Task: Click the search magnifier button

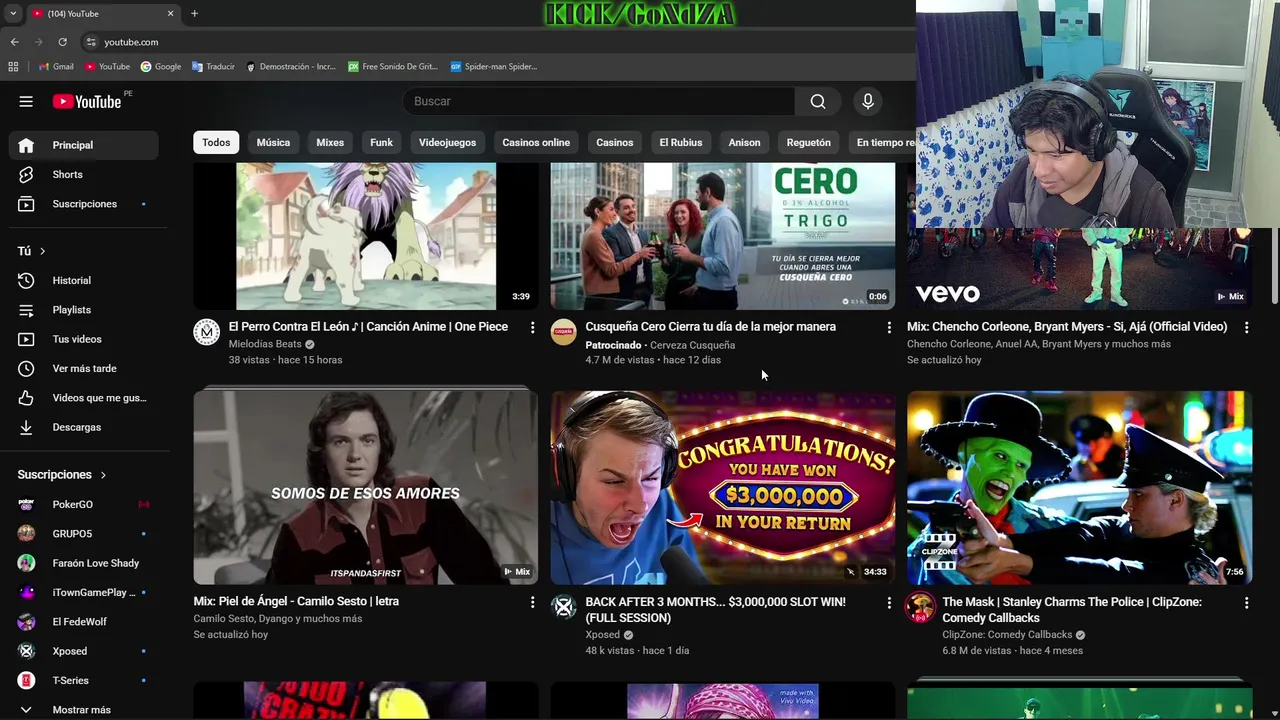Action: pos(818,101)
